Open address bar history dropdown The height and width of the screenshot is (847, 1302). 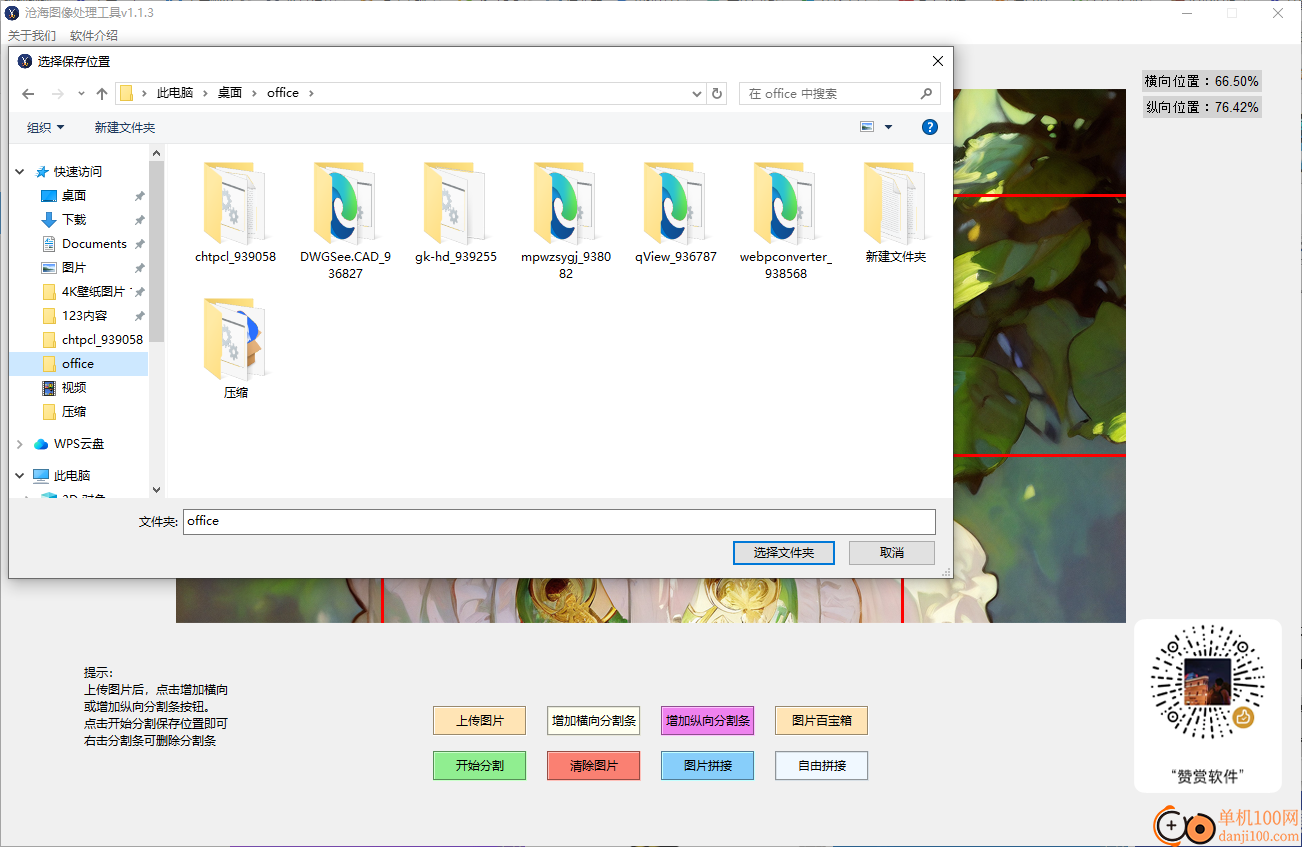click(x=697, y=93)
